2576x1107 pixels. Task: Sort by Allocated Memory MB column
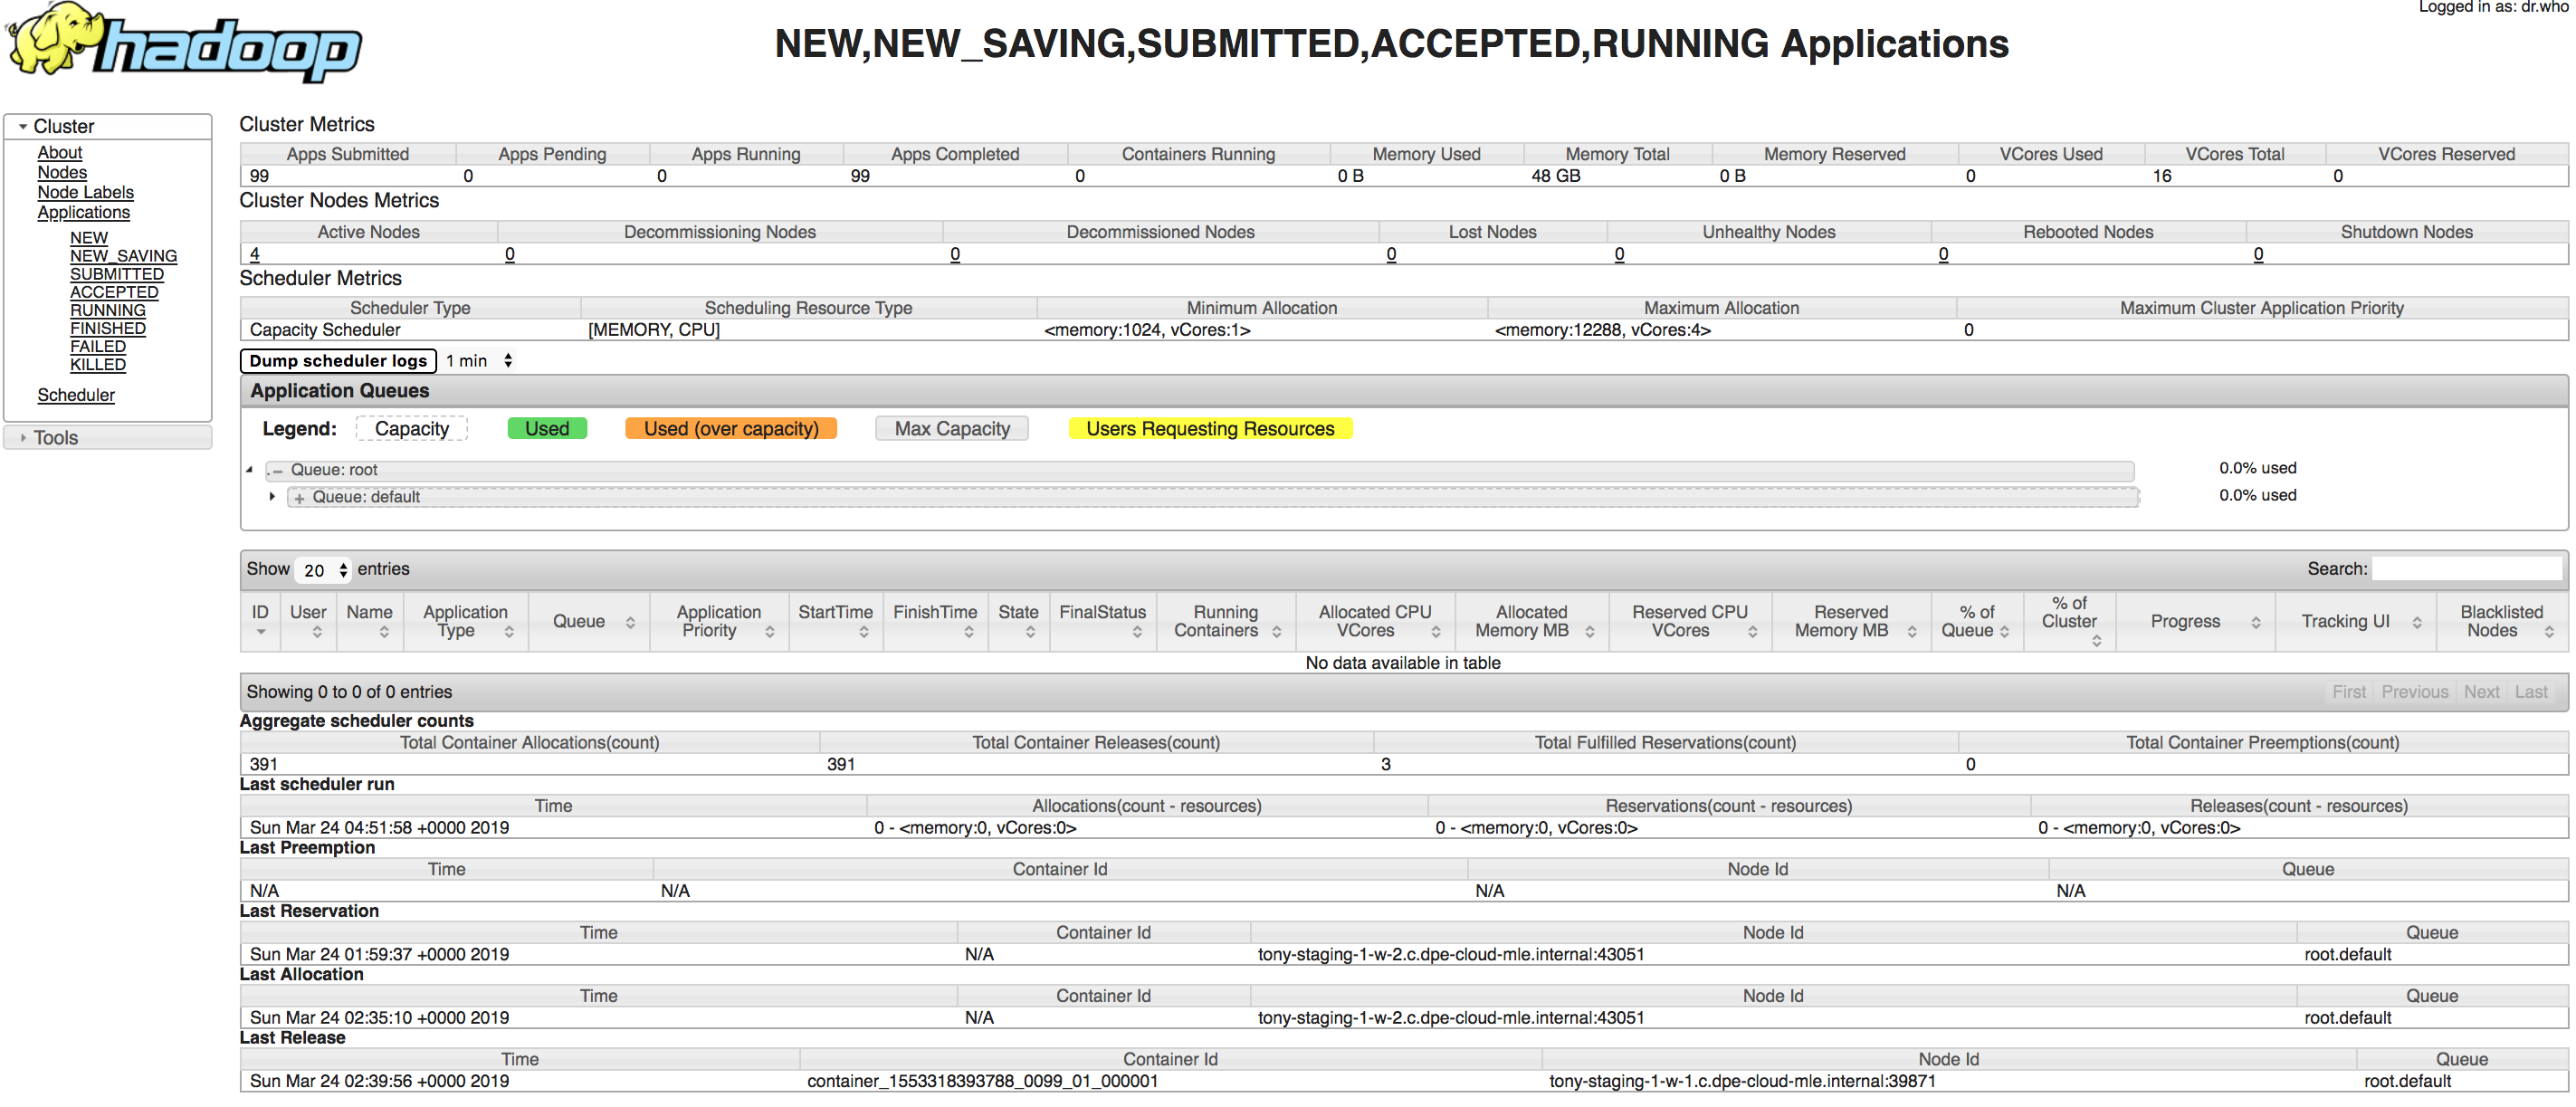click(x=1531, y=621)
